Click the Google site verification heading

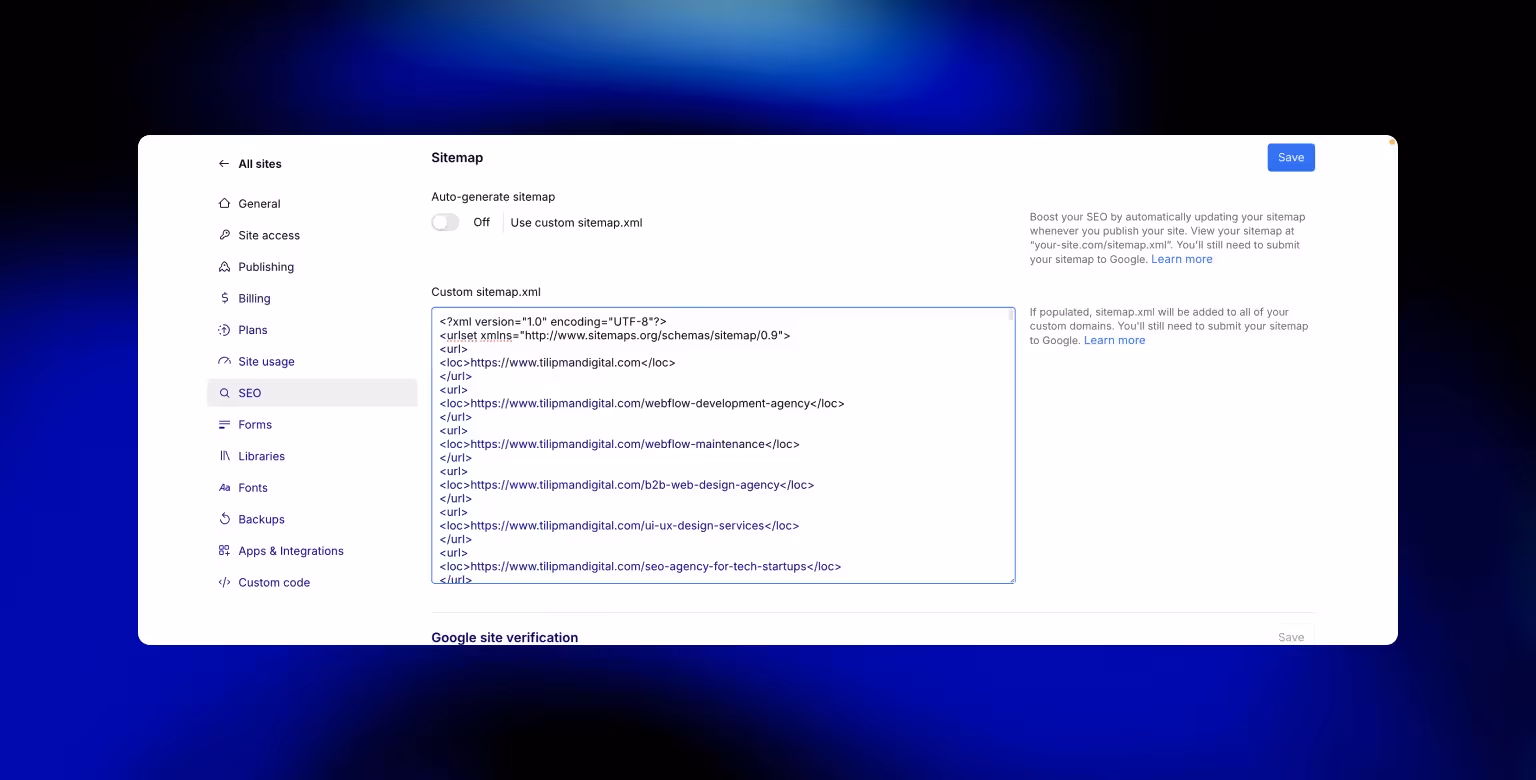[x=504, y=637]
